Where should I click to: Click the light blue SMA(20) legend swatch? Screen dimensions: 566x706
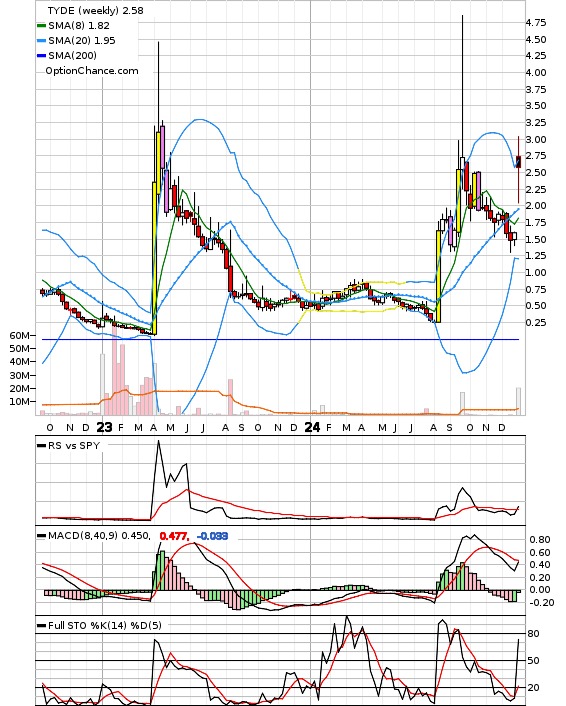tap(41, 41)
